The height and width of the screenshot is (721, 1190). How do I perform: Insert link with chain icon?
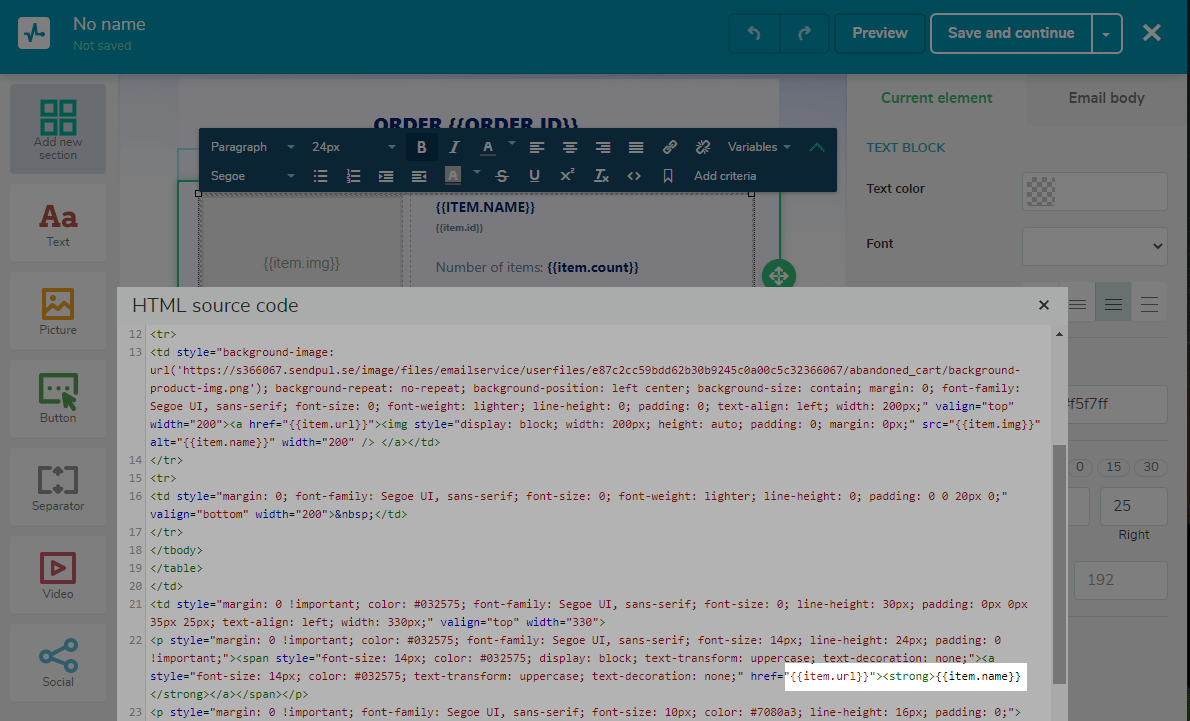click(x=669, y=147)
